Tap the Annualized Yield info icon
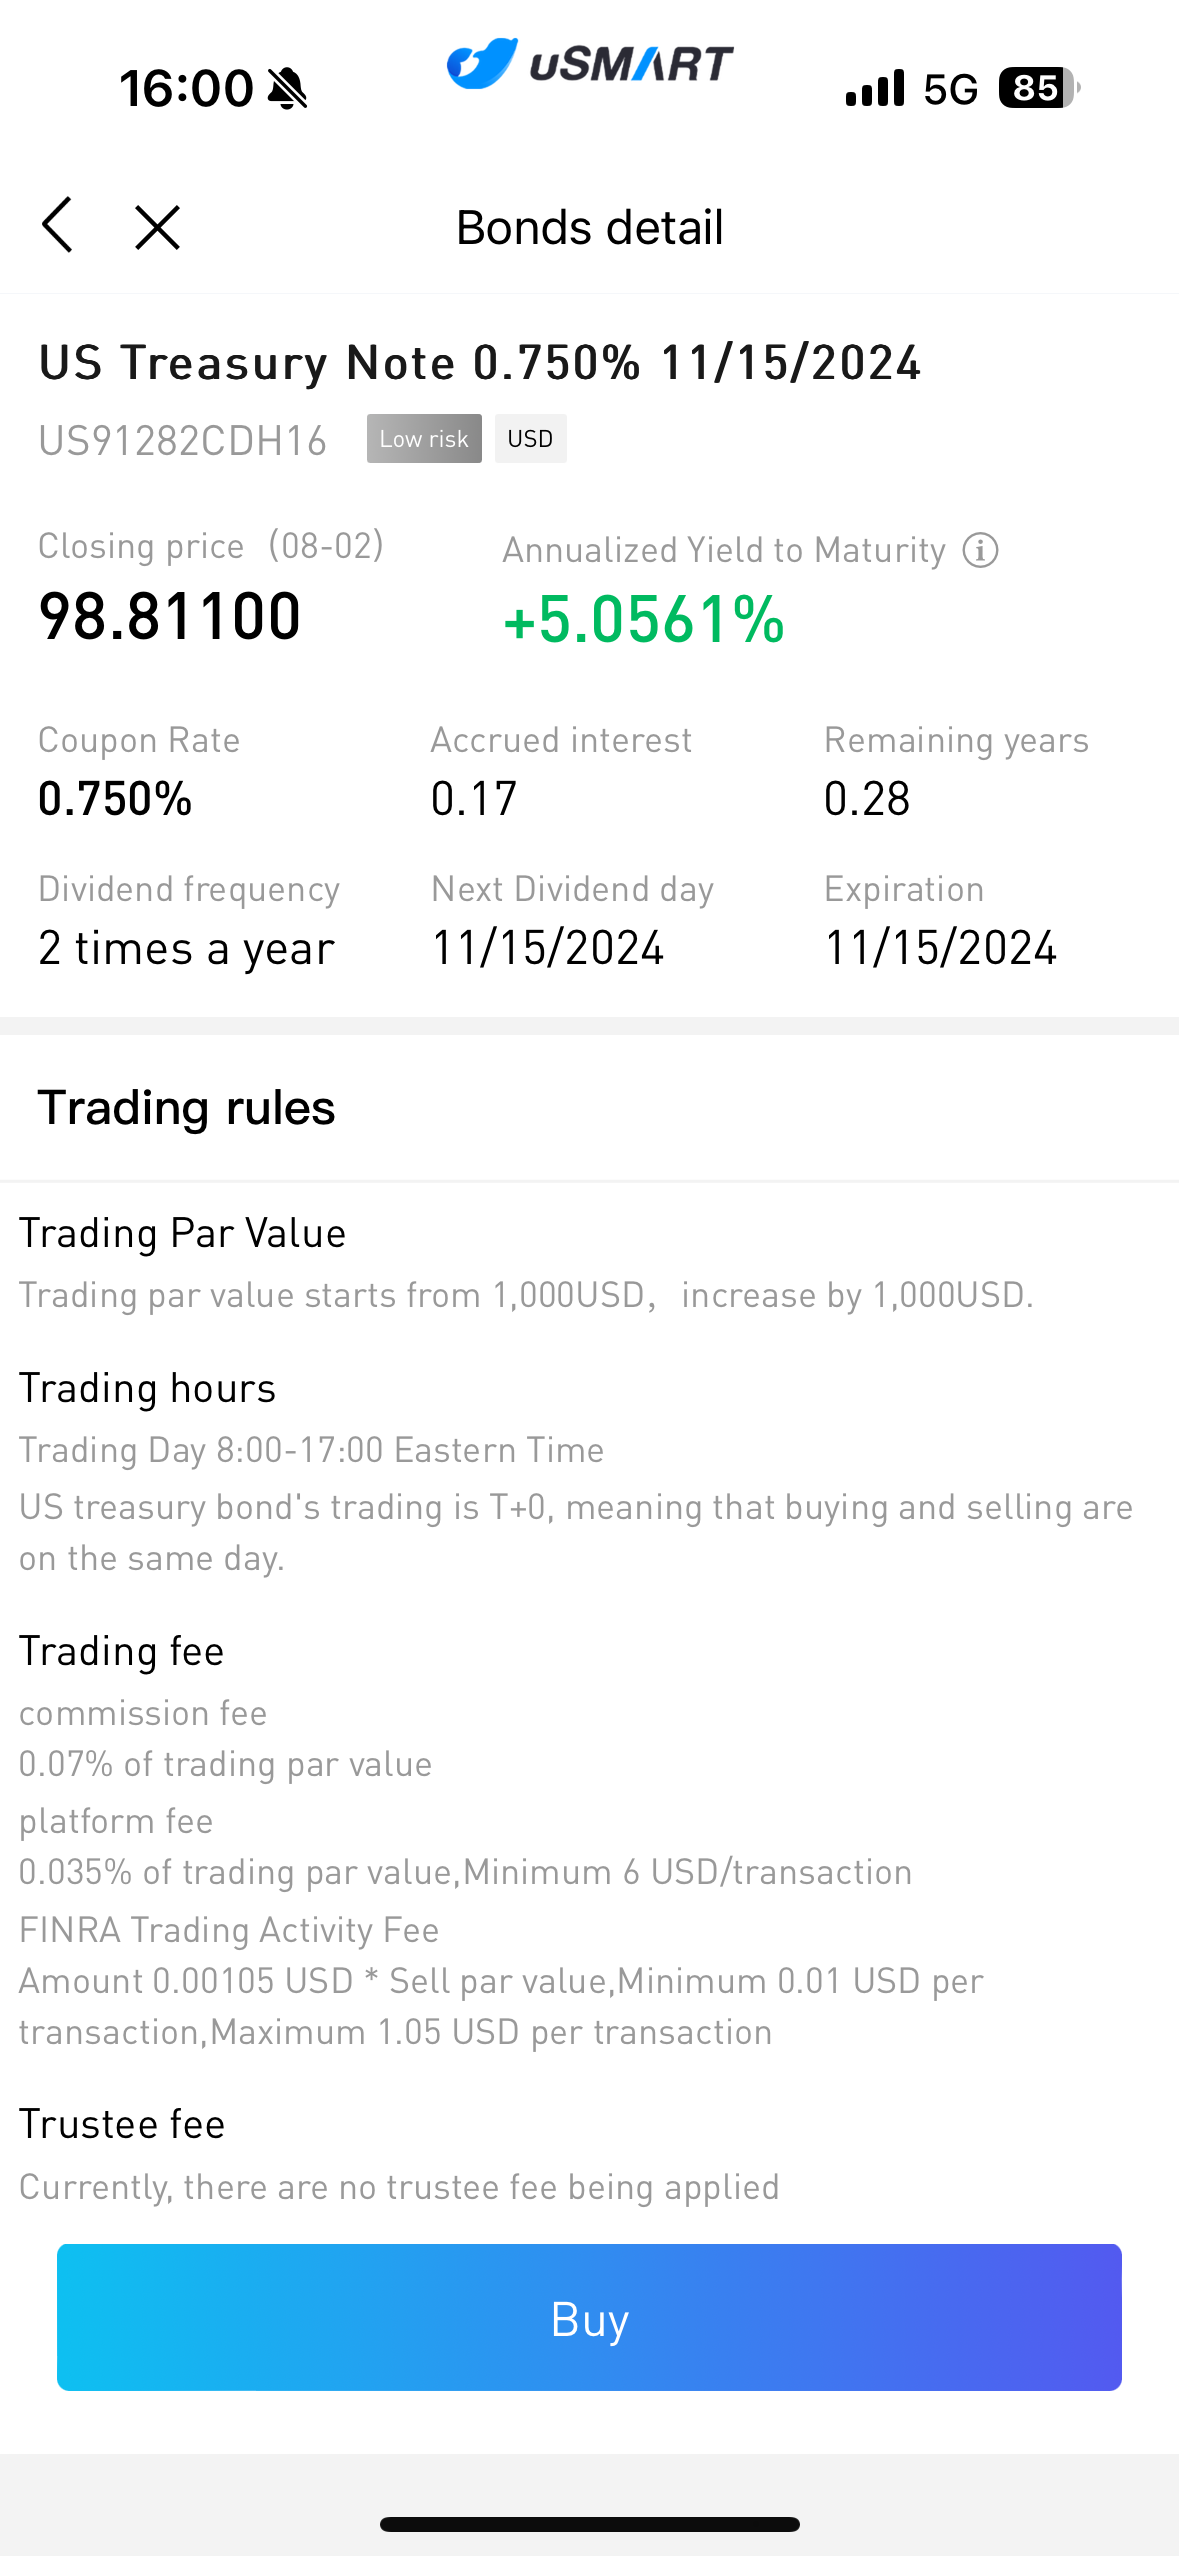 980,550
